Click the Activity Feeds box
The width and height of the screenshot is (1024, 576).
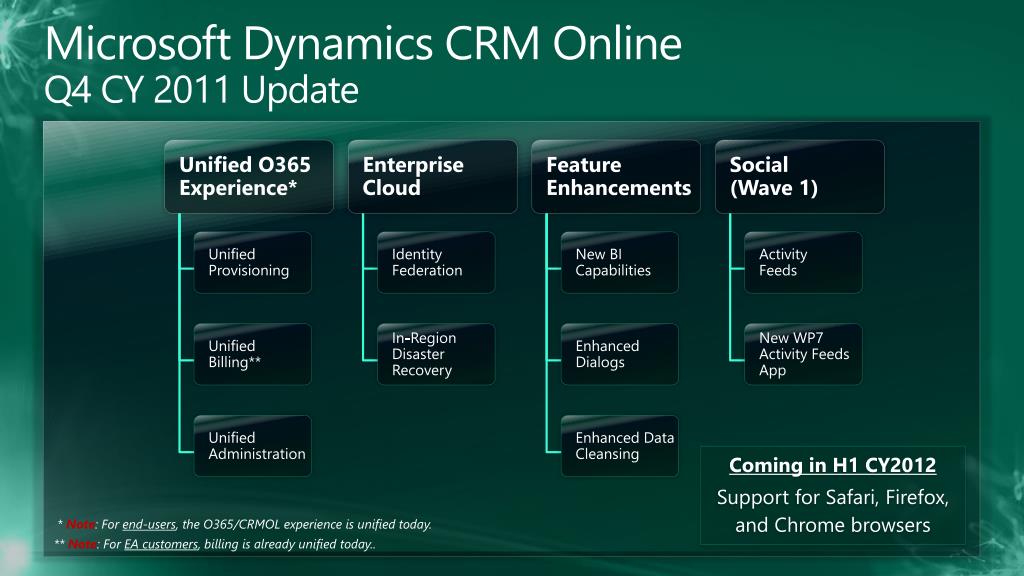click(803, 263)
